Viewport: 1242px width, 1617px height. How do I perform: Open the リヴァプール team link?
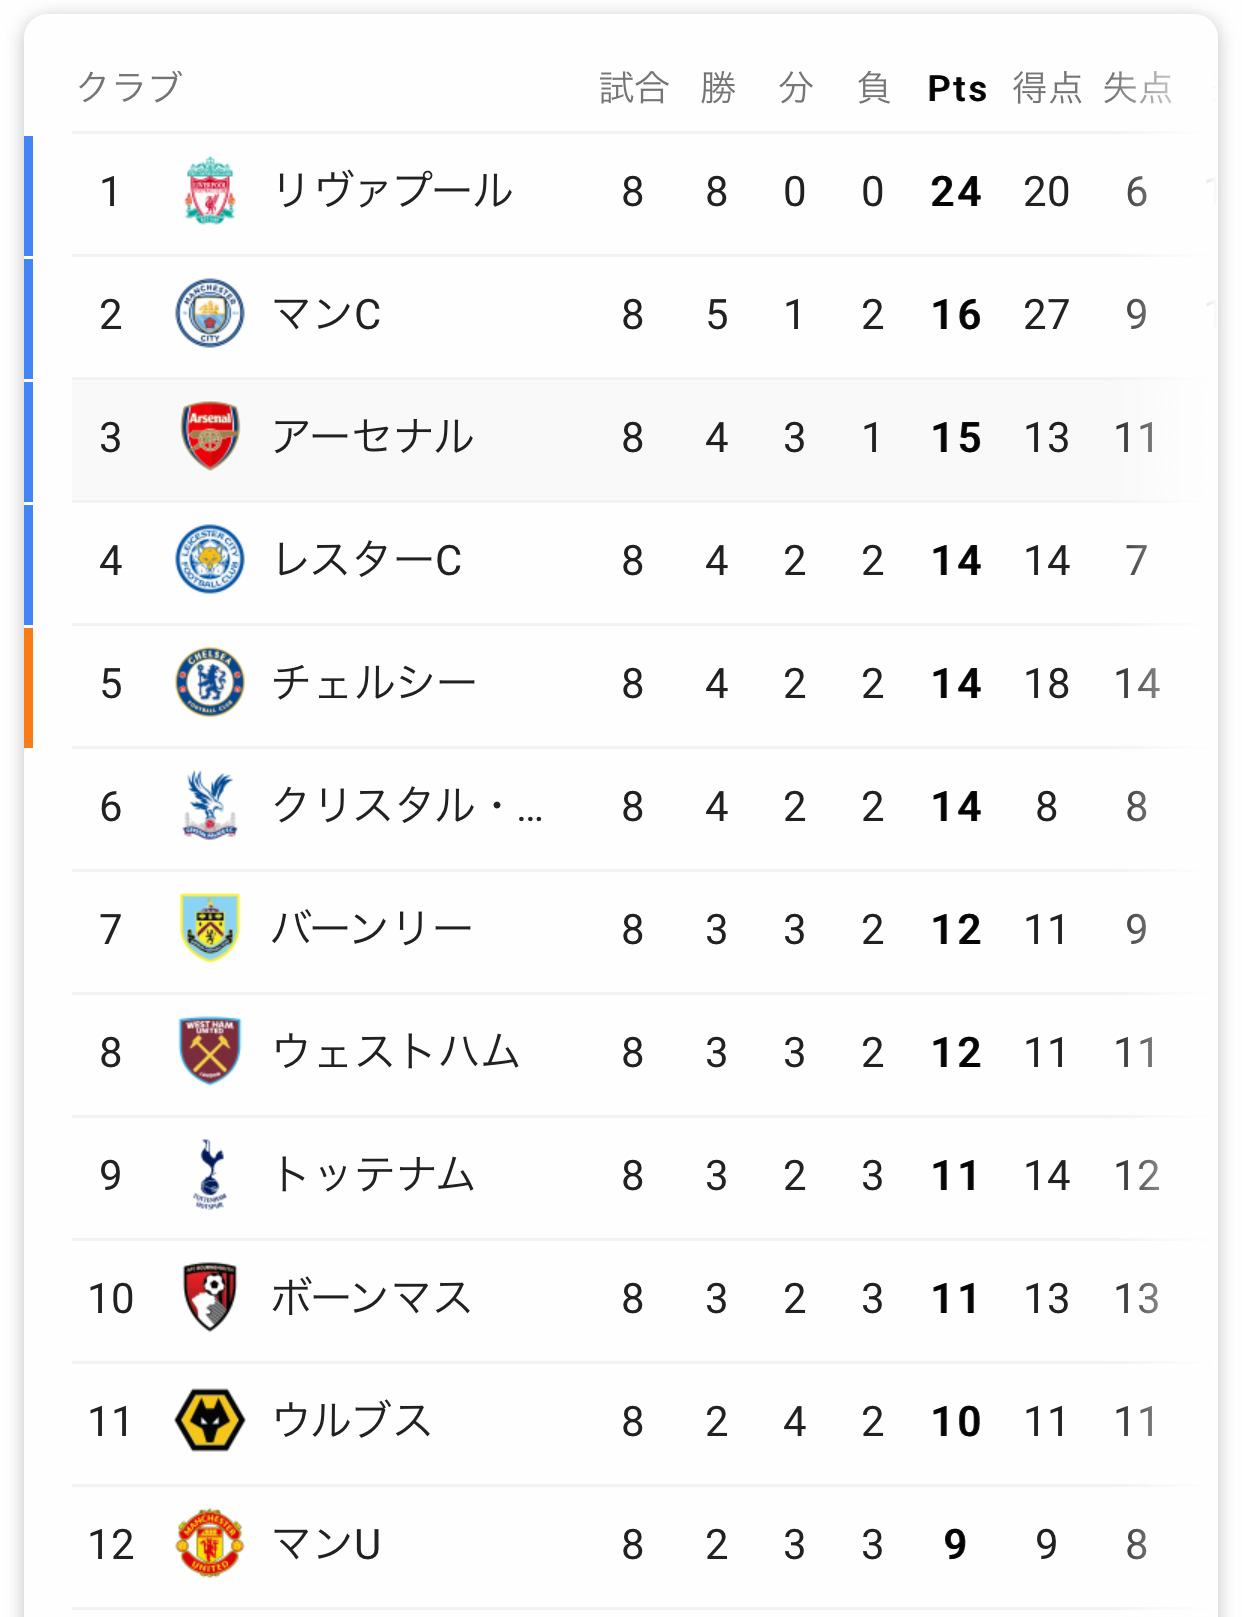tap(393, 190)
